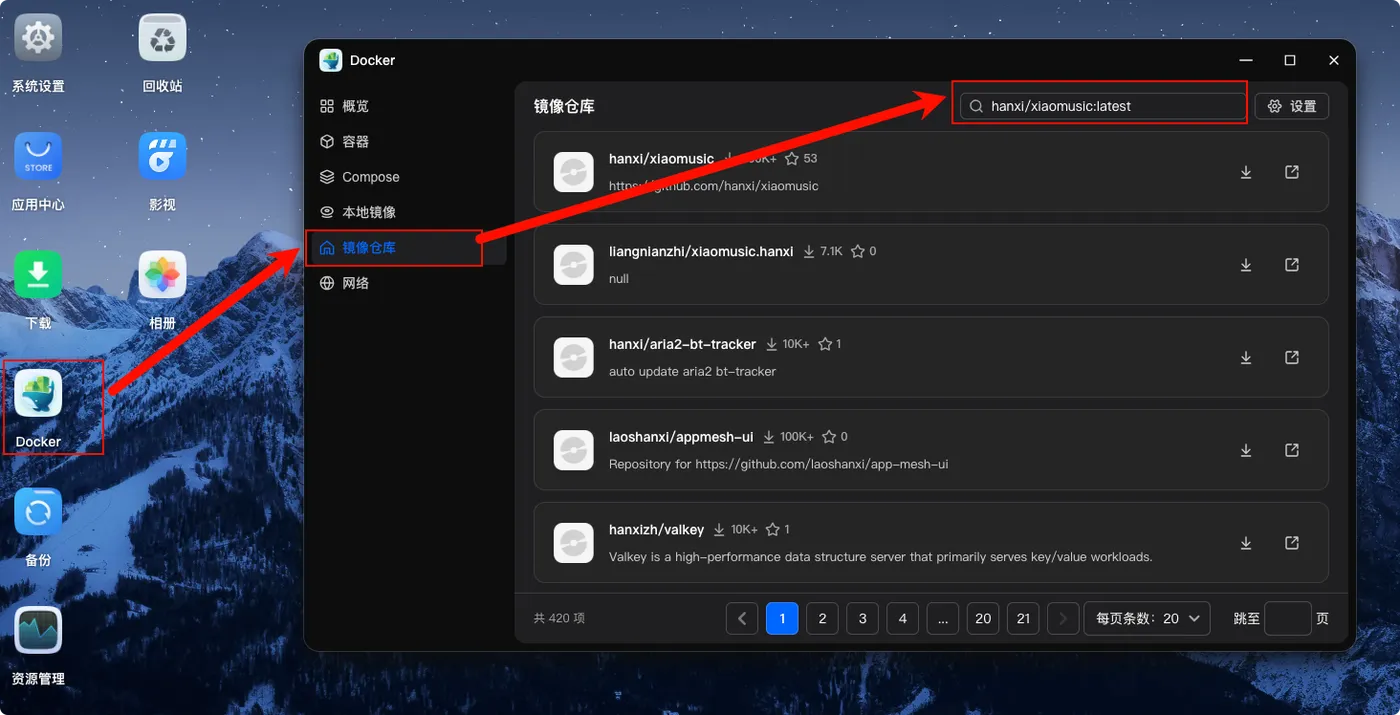Click hanxi/xiaomusic repository name
Image resolution: width=1400 pixels, height=715 pixels.
661,159
